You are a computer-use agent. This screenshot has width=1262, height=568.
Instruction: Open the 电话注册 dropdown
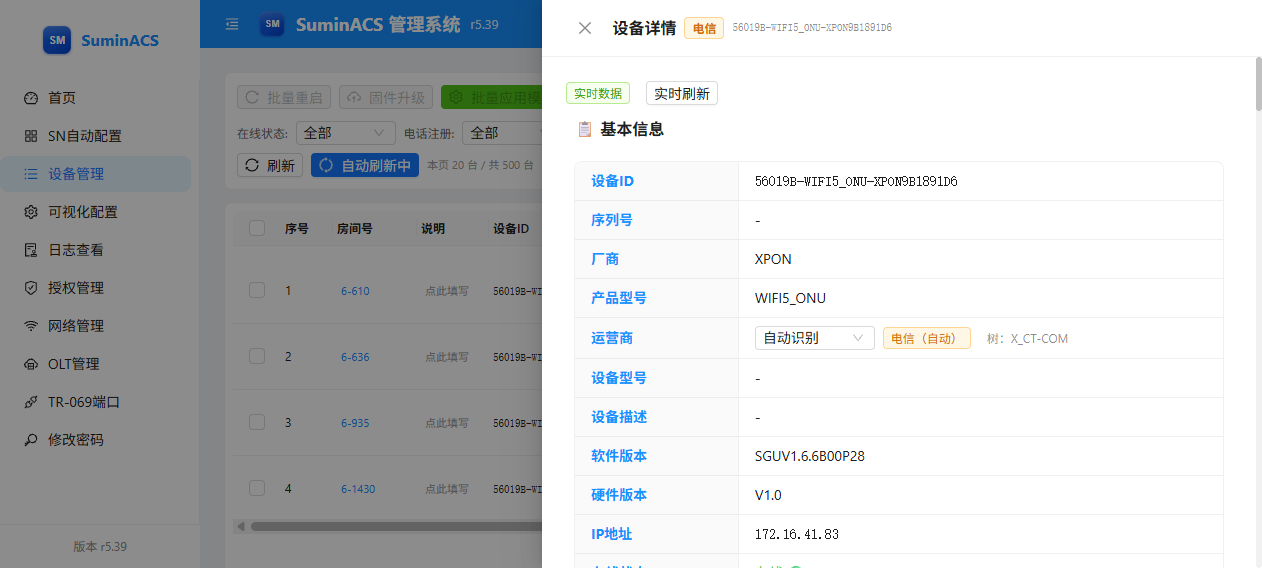502,132
